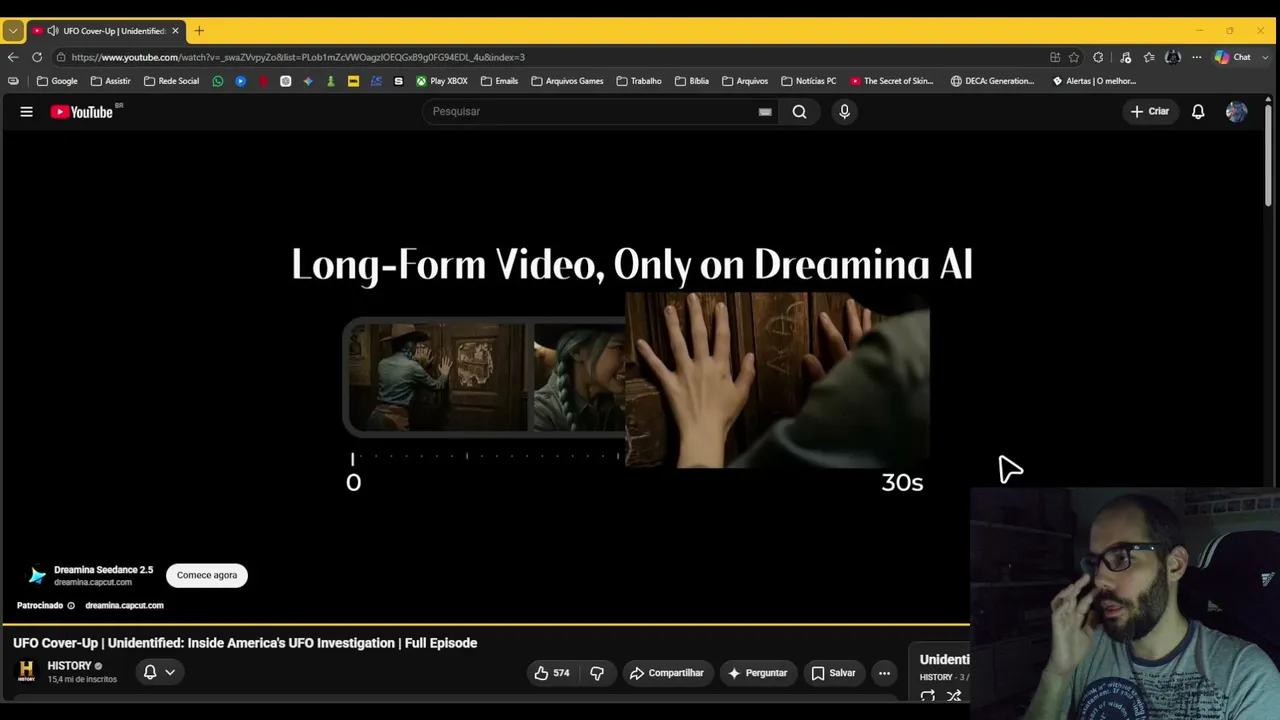1280x720 pixels.
Task: Open the Assistir bookmarks folder
Action: click(x=110, y=81)
